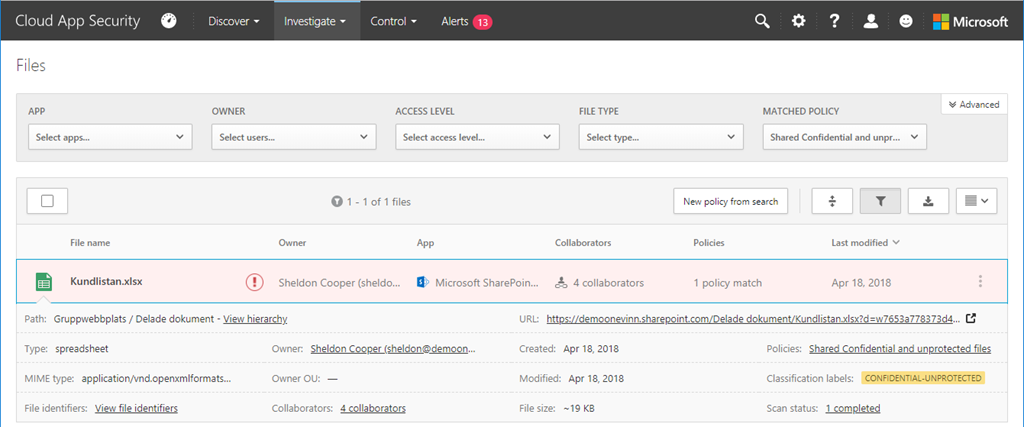The image size is (1024, 427).
Task: Click the CONFIDENTIAL-UNPROTECTED label tag
Action: (923, 379)
